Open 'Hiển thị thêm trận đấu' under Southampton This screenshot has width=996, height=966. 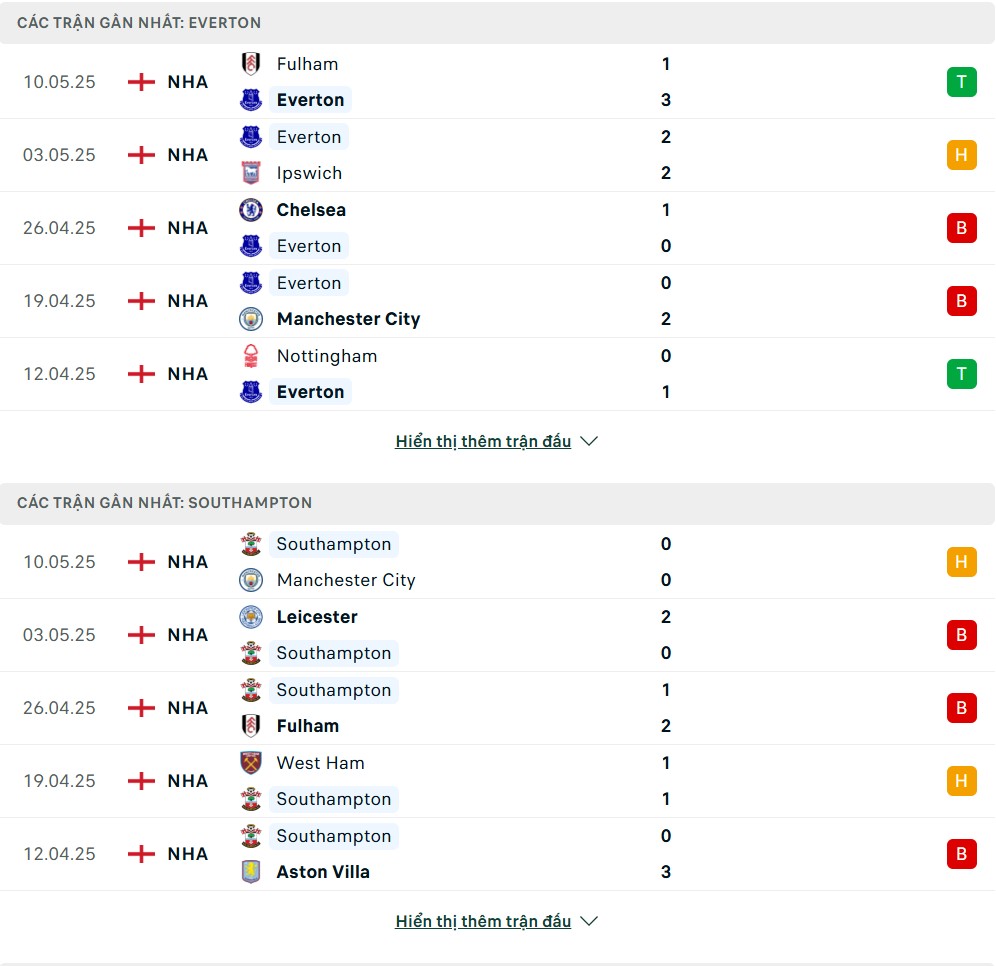pos(483,922)
